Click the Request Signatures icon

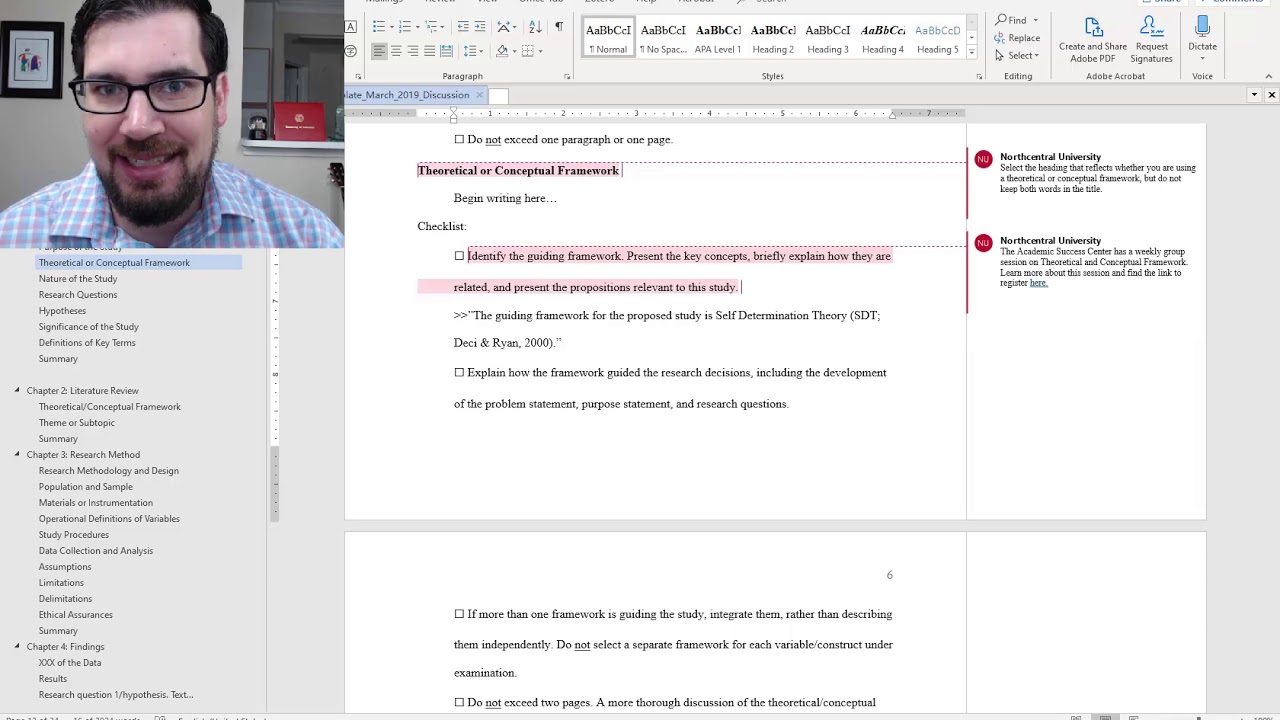pos(1151,28)
